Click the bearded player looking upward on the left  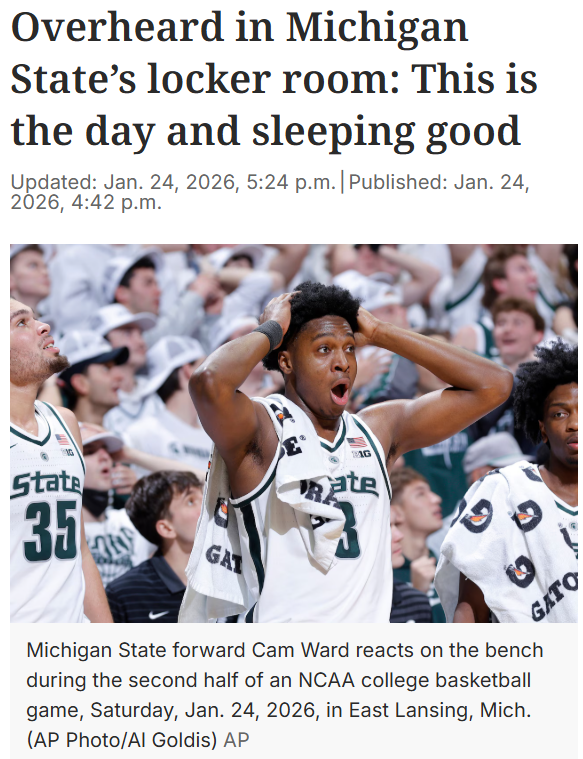(44, 460)
